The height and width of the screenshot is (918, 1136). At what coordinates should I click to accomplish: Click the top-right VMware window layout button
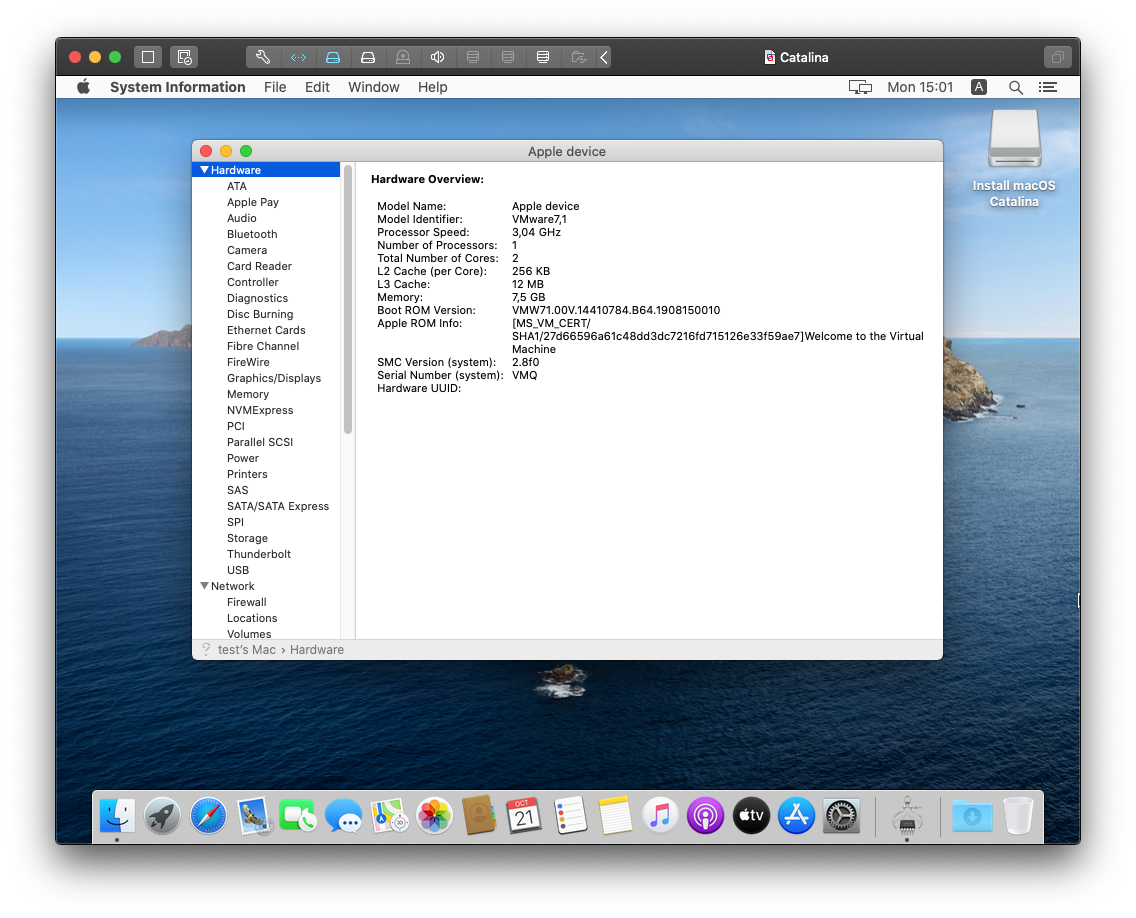coord(1058,57)
